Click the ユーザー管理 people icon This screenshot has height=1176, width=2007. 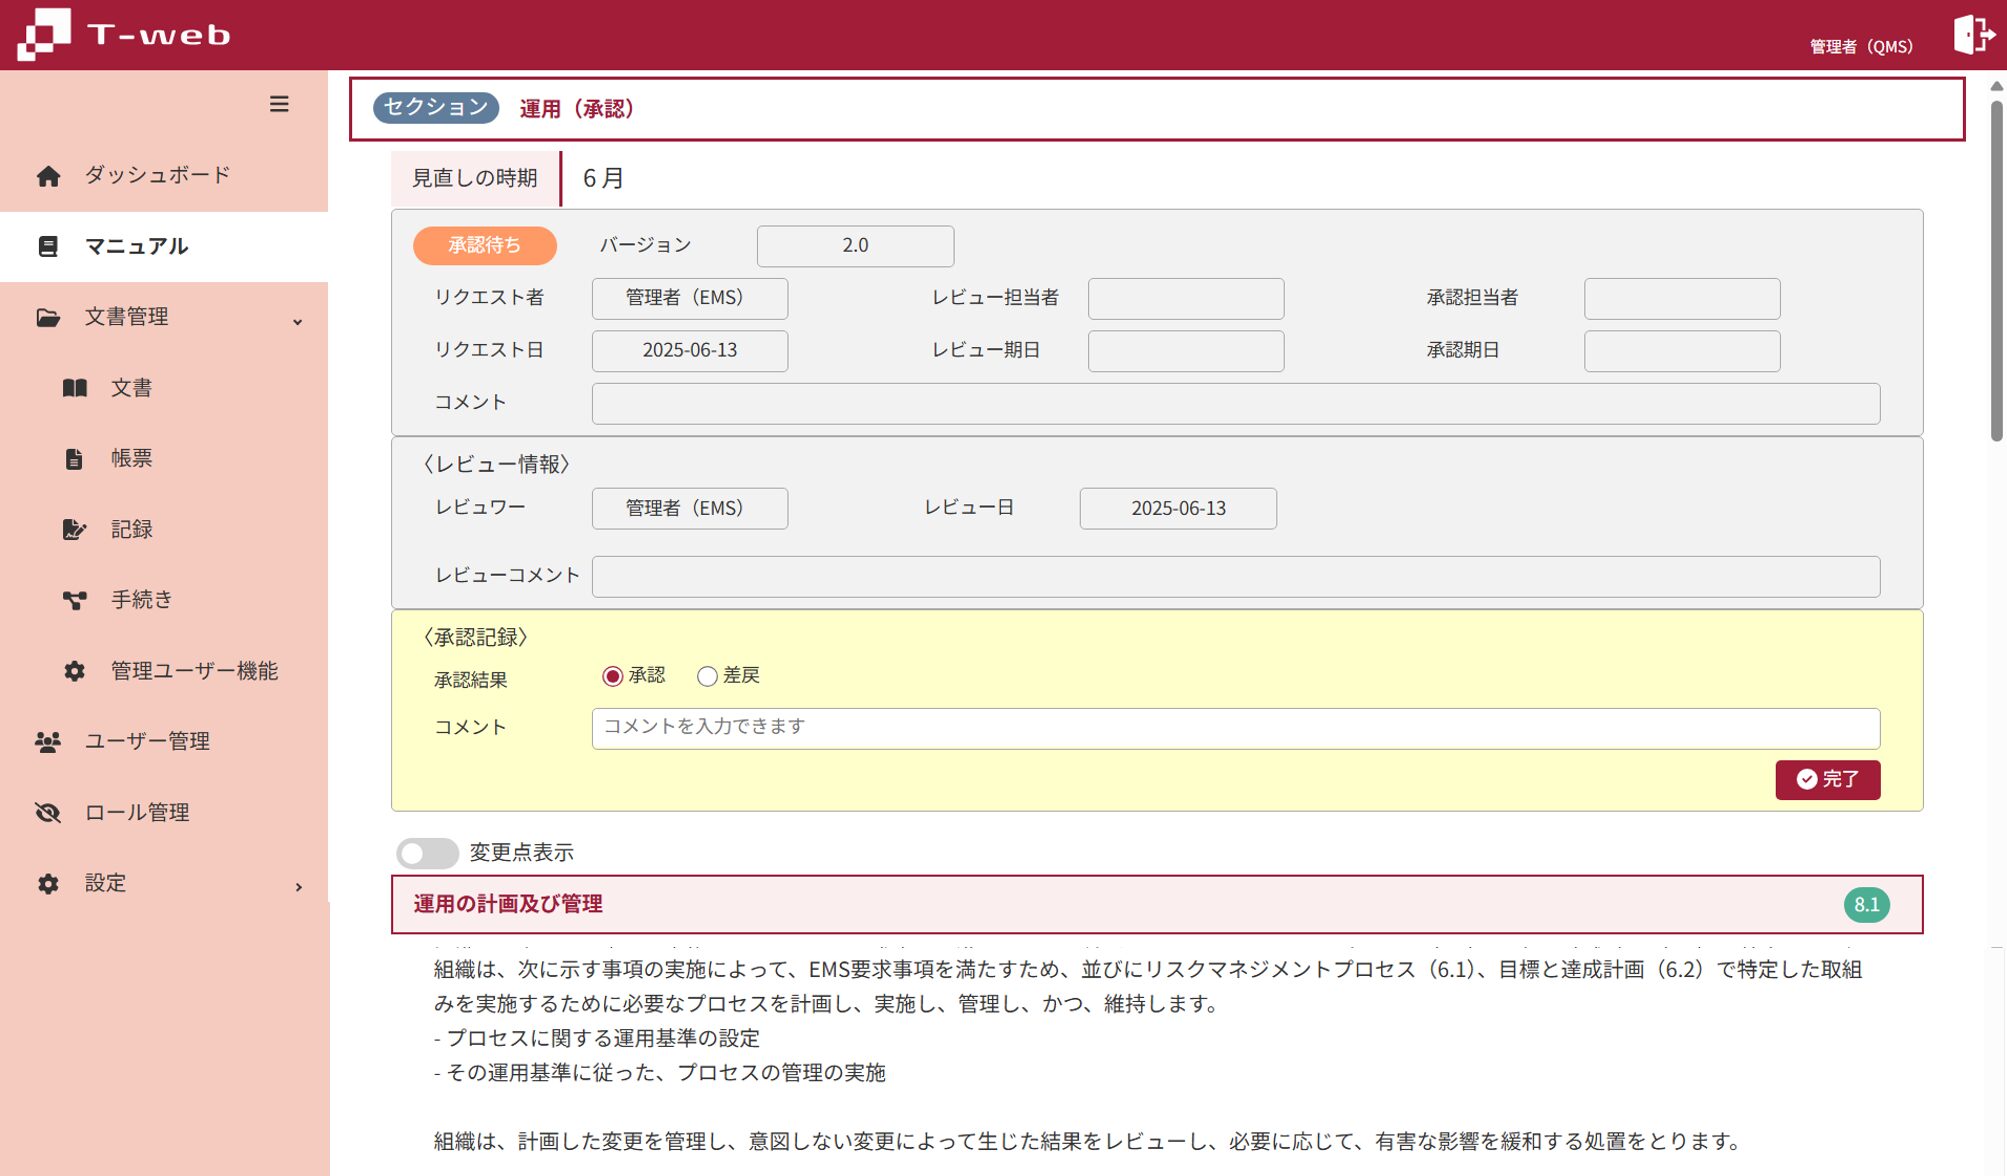(46, 741)
